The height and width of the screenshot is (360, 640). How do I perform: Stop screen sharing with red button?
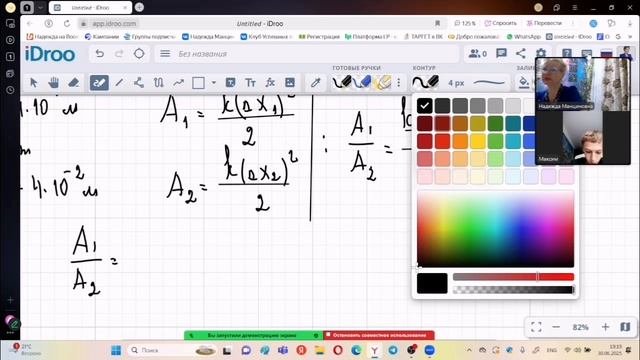pos(379,335)
